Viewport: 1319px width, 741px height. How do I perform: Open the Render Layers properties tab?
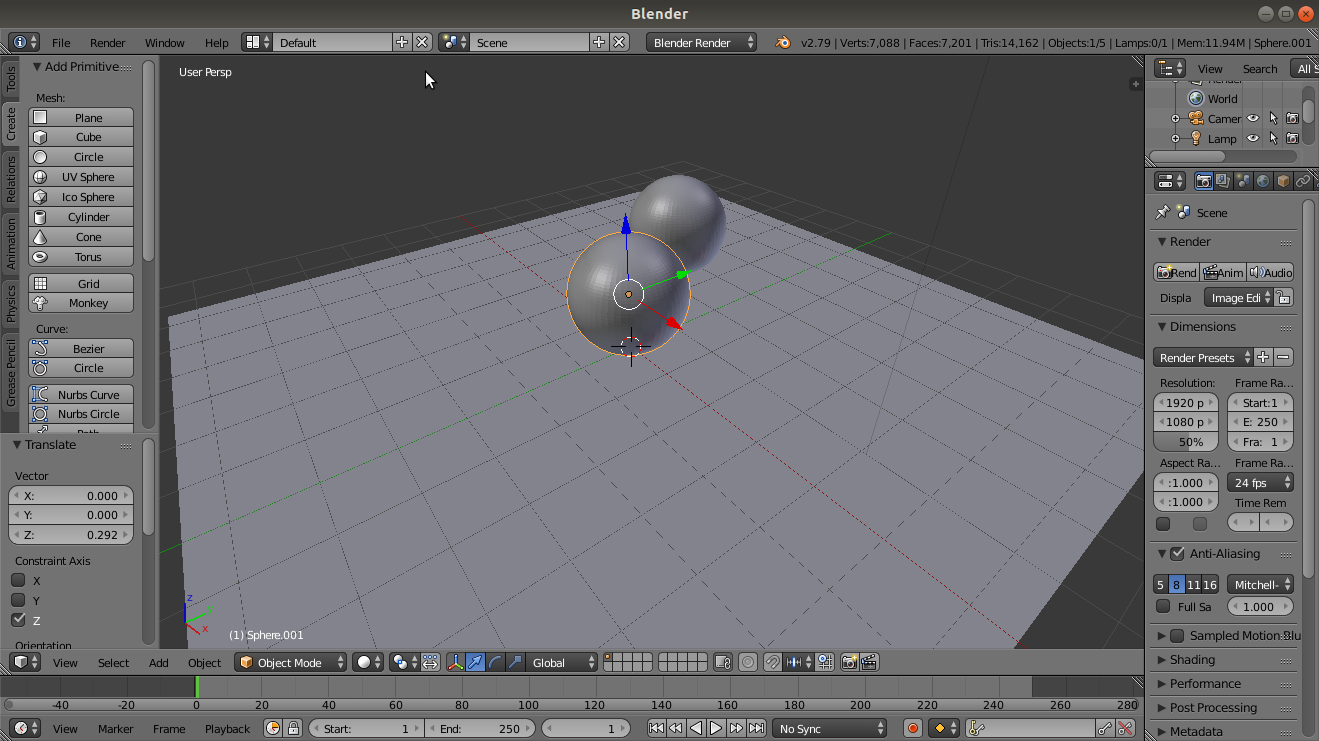(x=1223, y=181)
